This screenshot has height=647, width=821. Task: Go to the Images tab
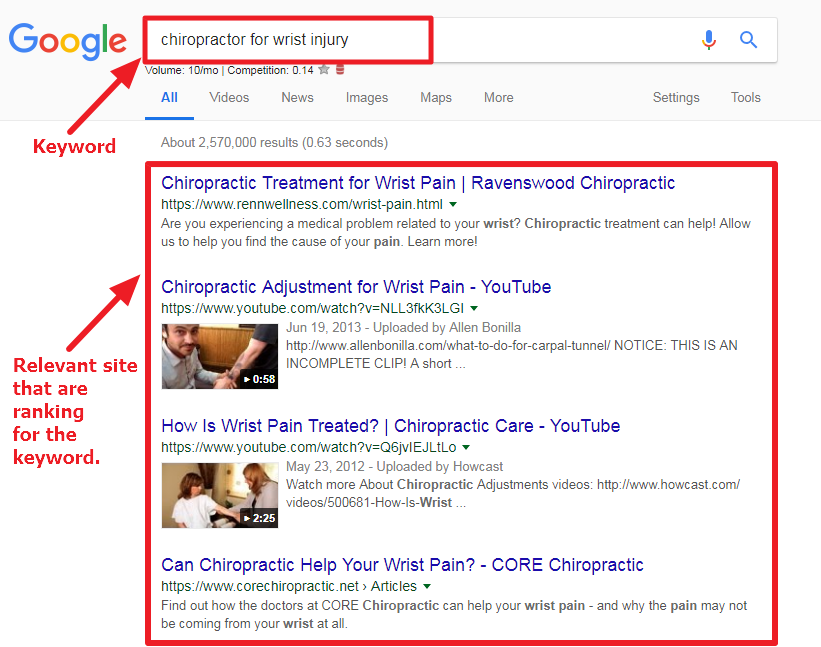click(x=367, y=98)
